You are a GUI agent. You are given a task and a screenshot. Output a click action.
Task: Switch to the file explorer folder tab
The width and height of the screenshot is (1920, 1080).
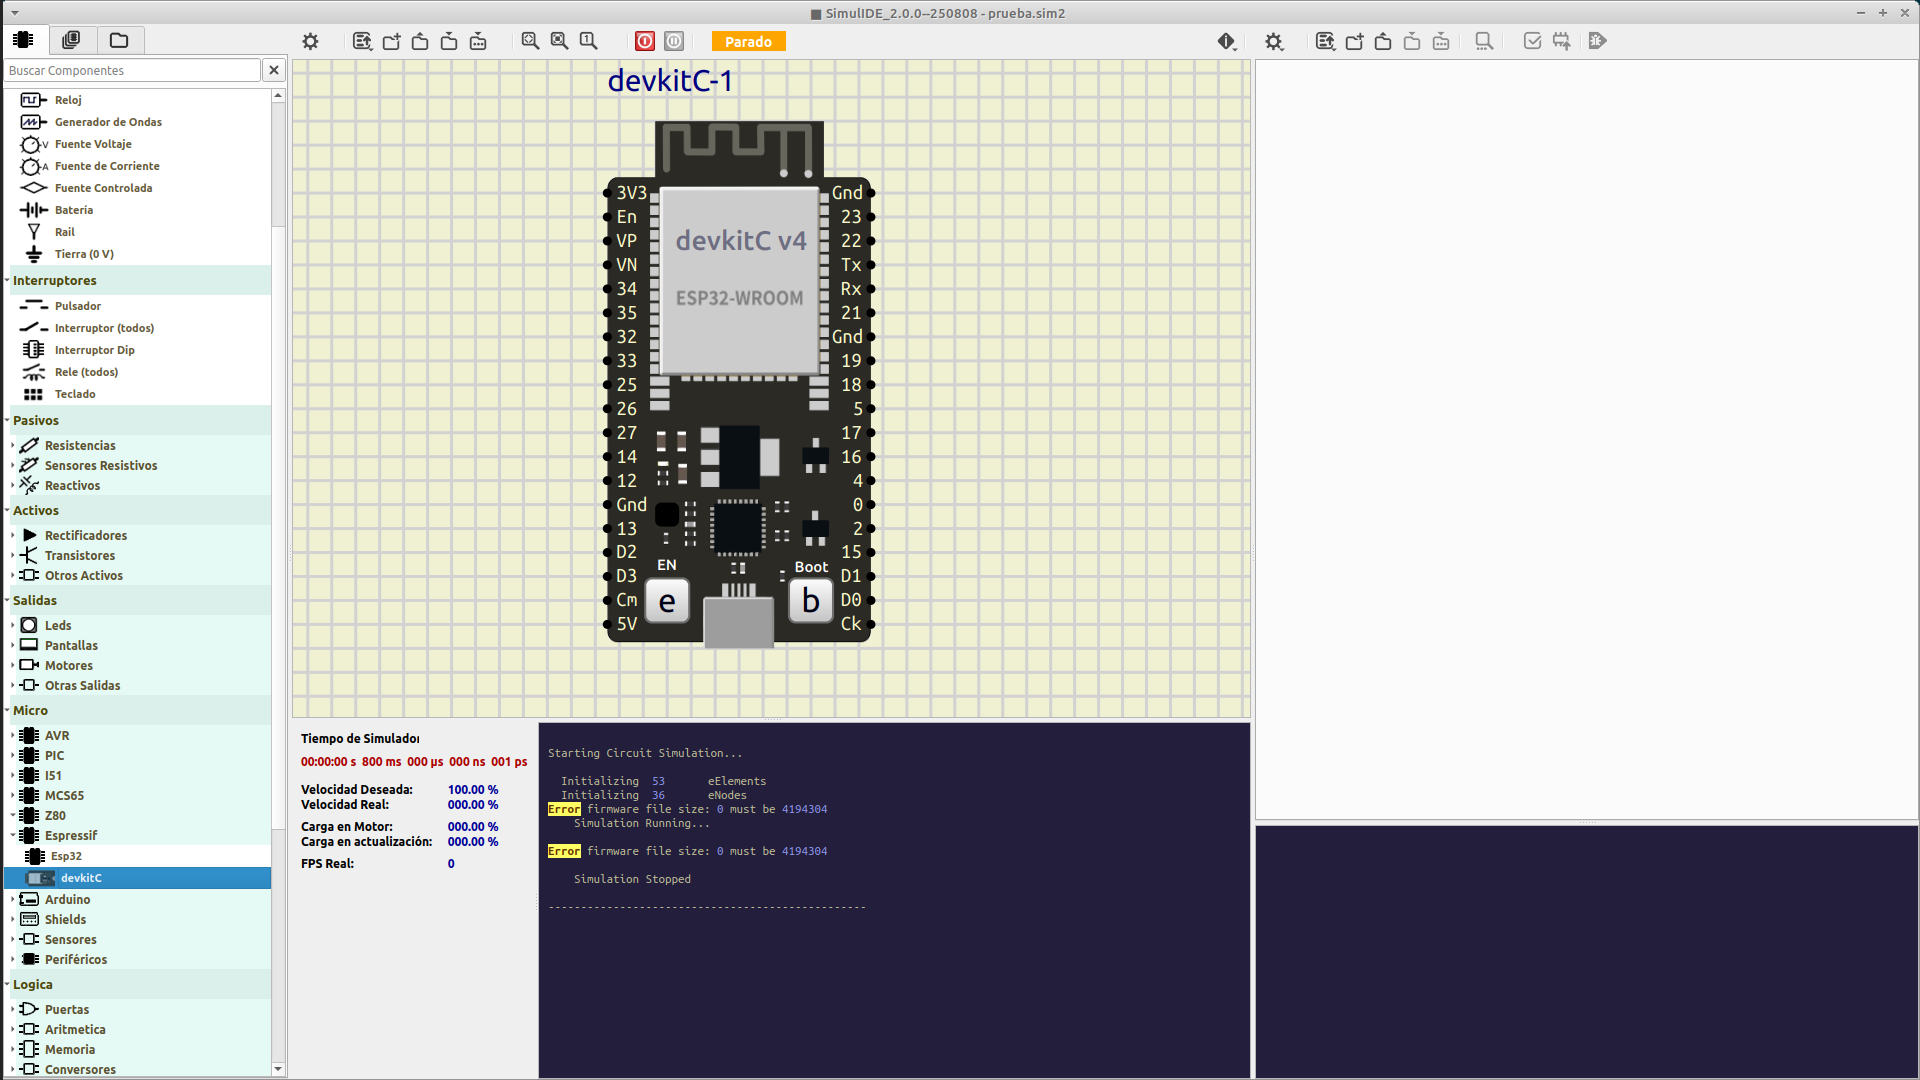pyautogui.click(x=119, y=40)
